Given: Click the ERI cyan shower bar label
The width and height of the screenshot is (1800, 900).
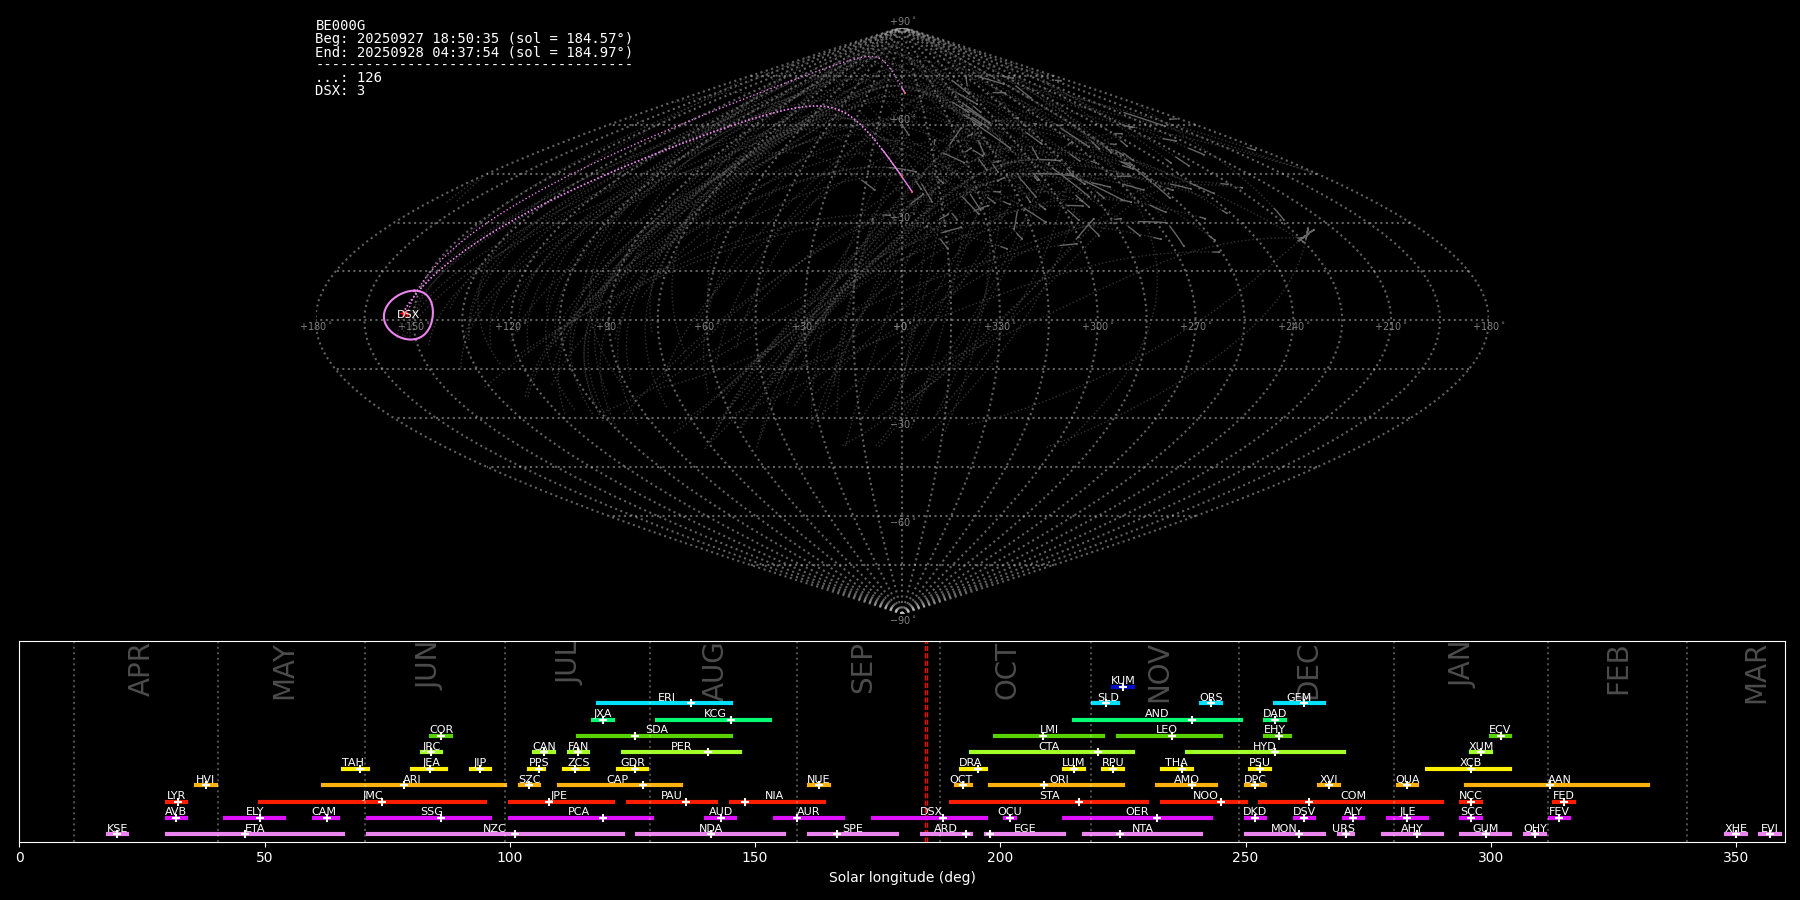Looking at the screenshot, I should pyautogui.click(x=667, y=698).
